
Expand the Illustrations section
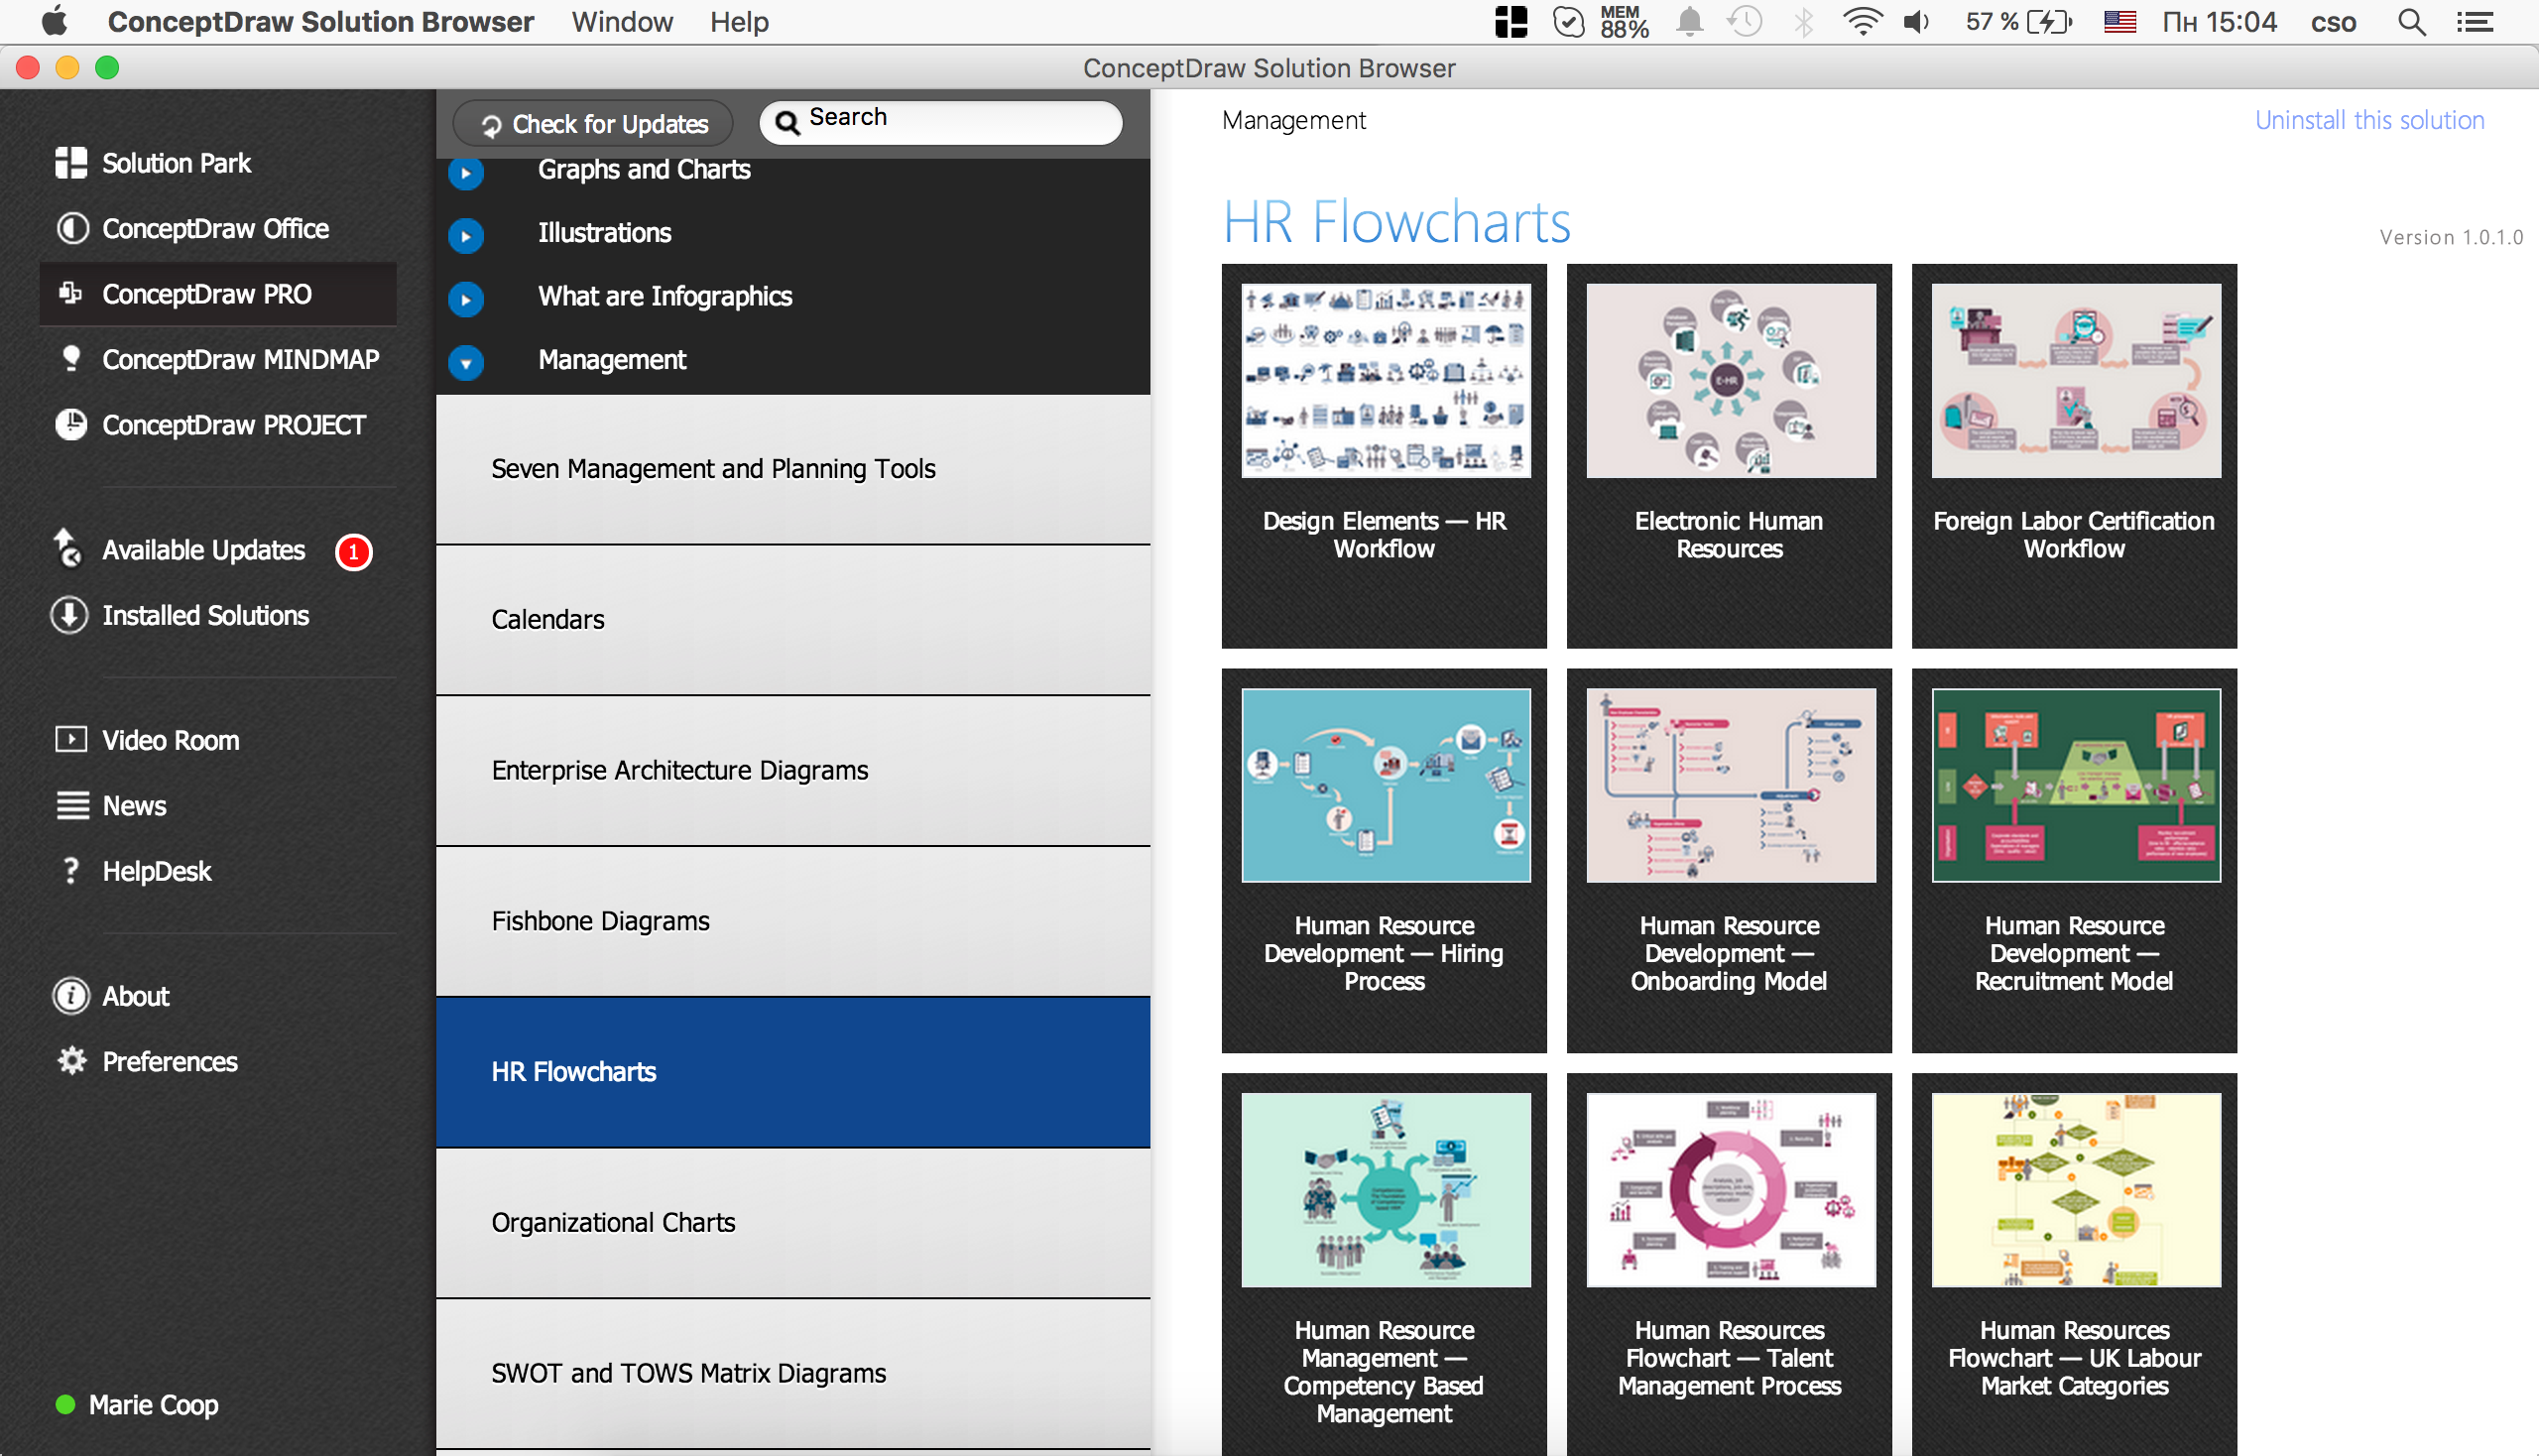[469, 234]
